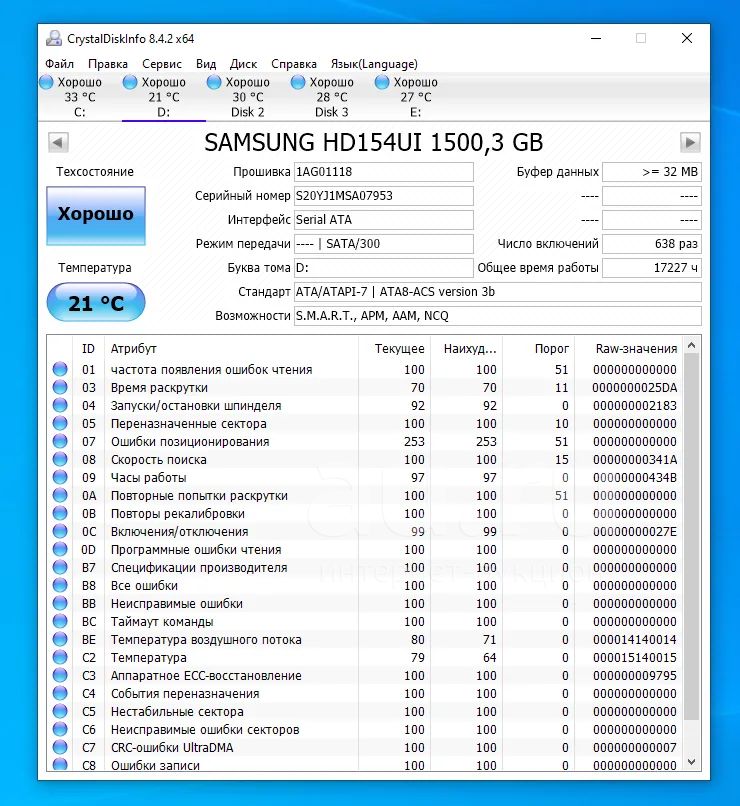Click status icon for BE Температура воздушного потока

(60, 639)
